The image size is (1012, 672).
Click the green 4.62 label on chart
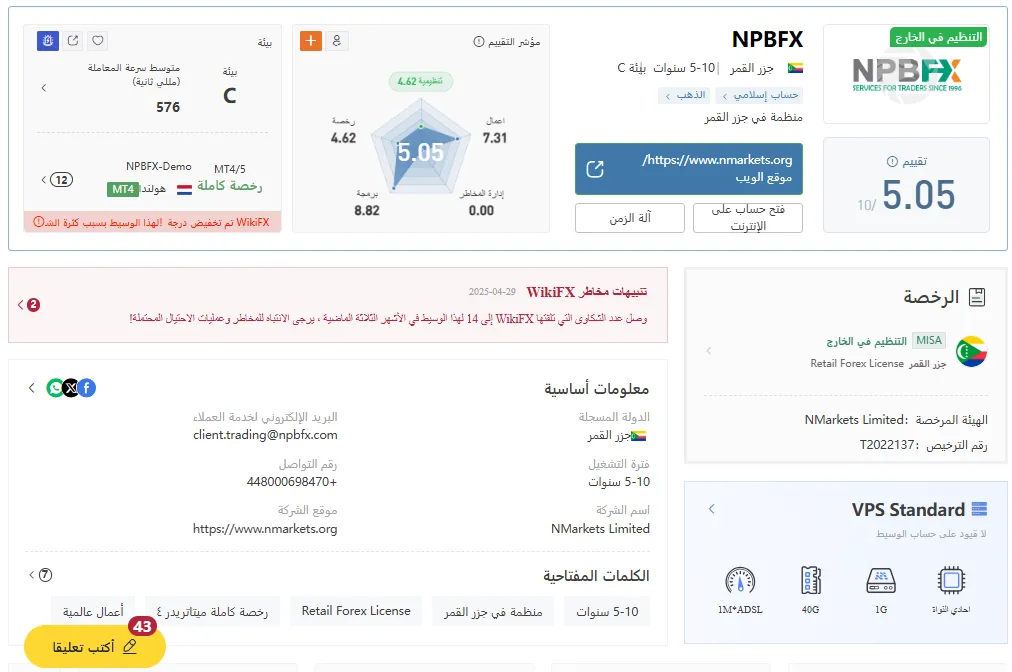click(420, 81)
